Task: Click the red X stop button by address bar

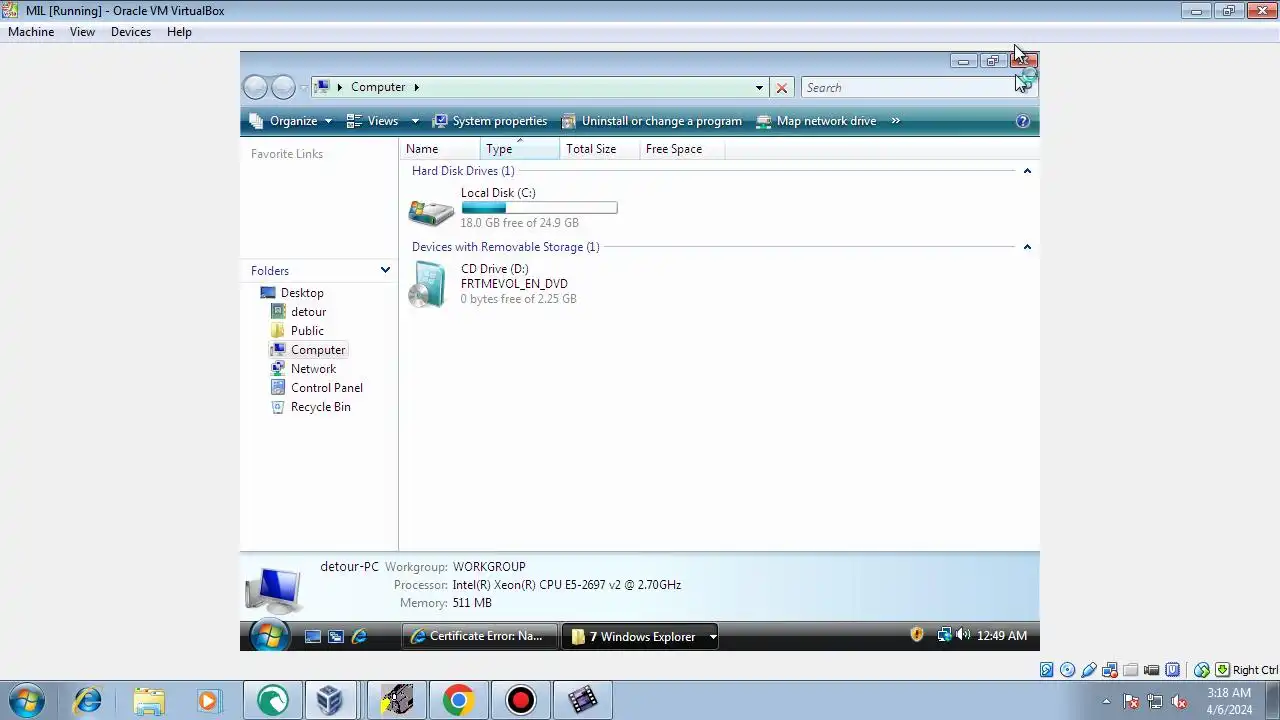Action: [x=782, y=88]
